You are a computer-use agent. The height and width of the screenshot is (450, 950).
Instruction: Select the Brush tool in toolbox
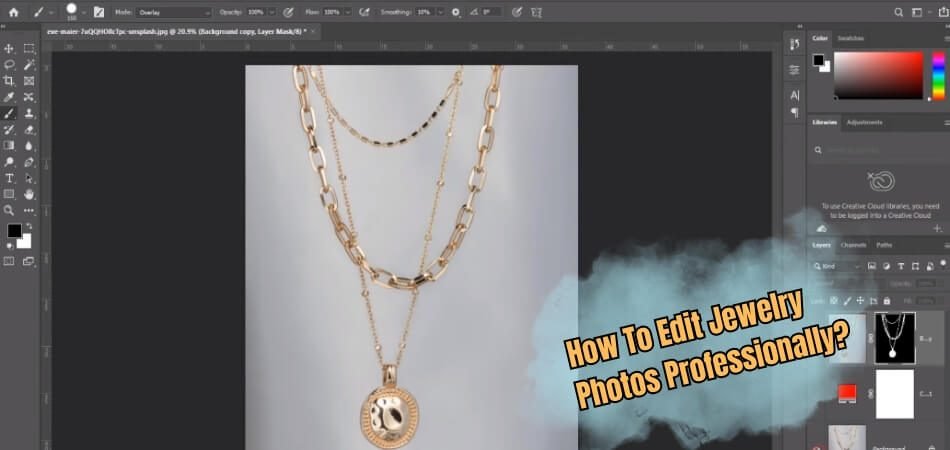[9, 113]
